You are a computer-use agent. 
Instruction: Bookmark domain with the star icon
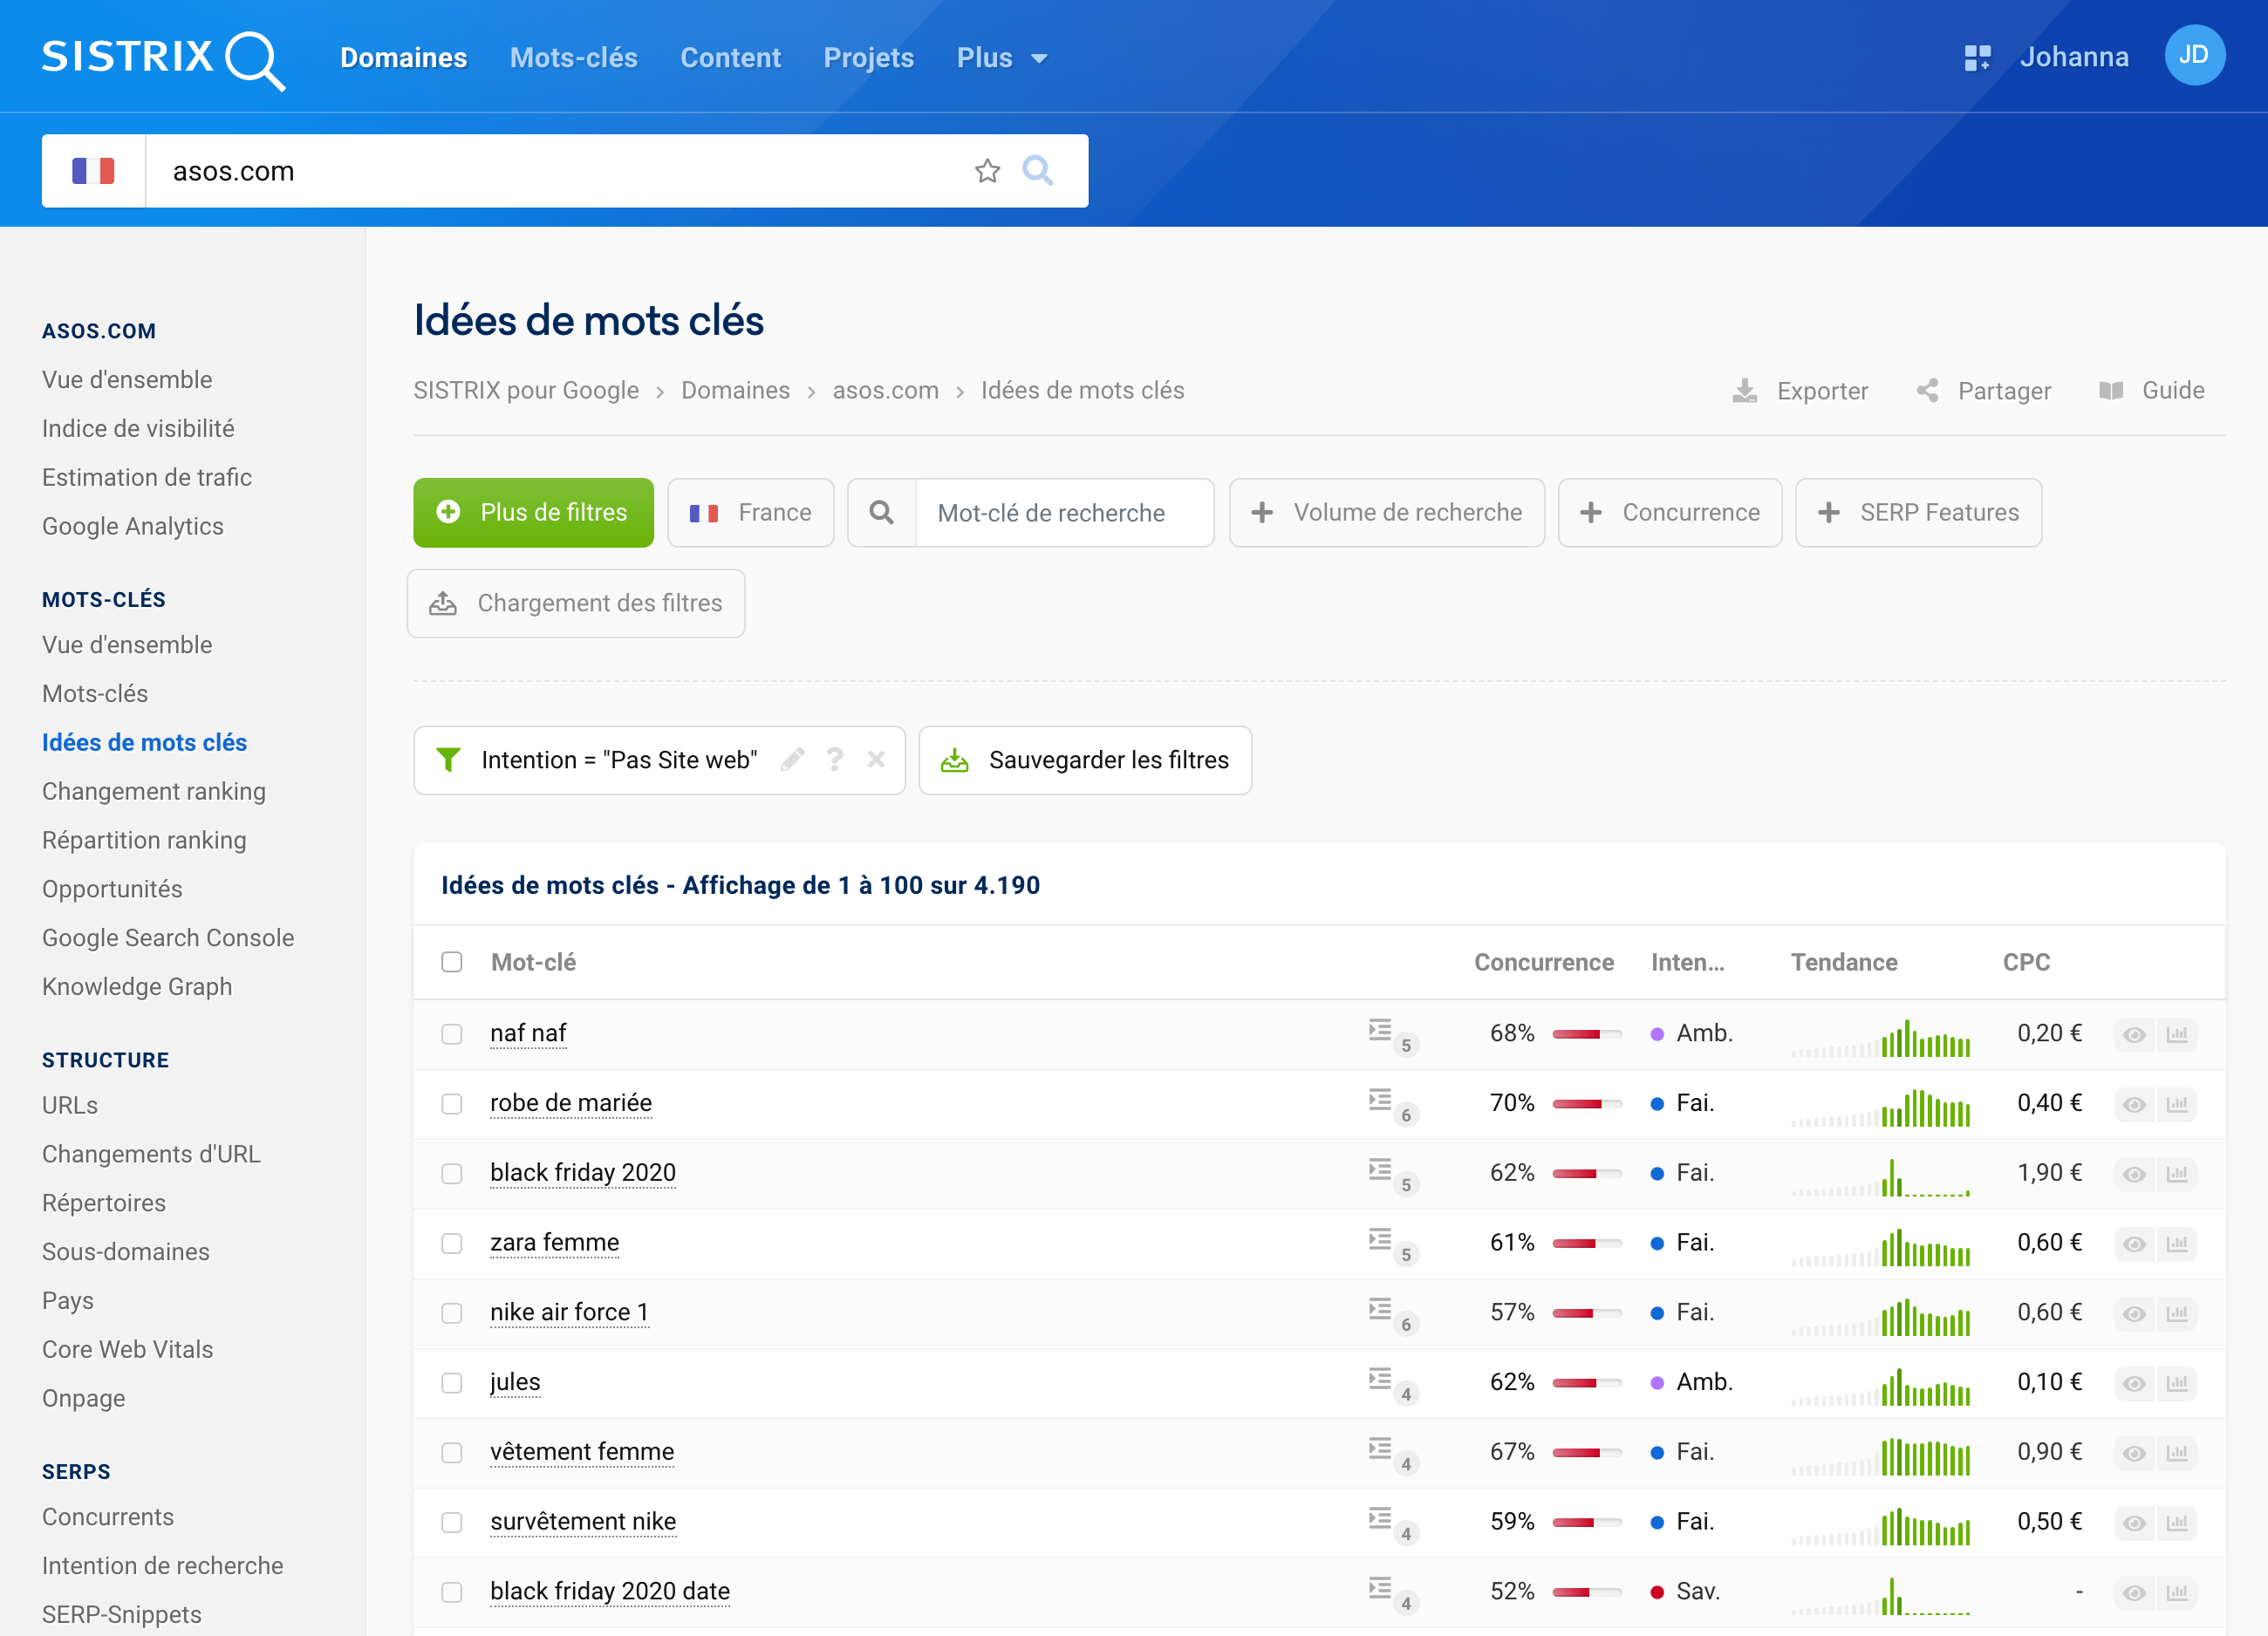pyautogui.click(x=987, y=171)
